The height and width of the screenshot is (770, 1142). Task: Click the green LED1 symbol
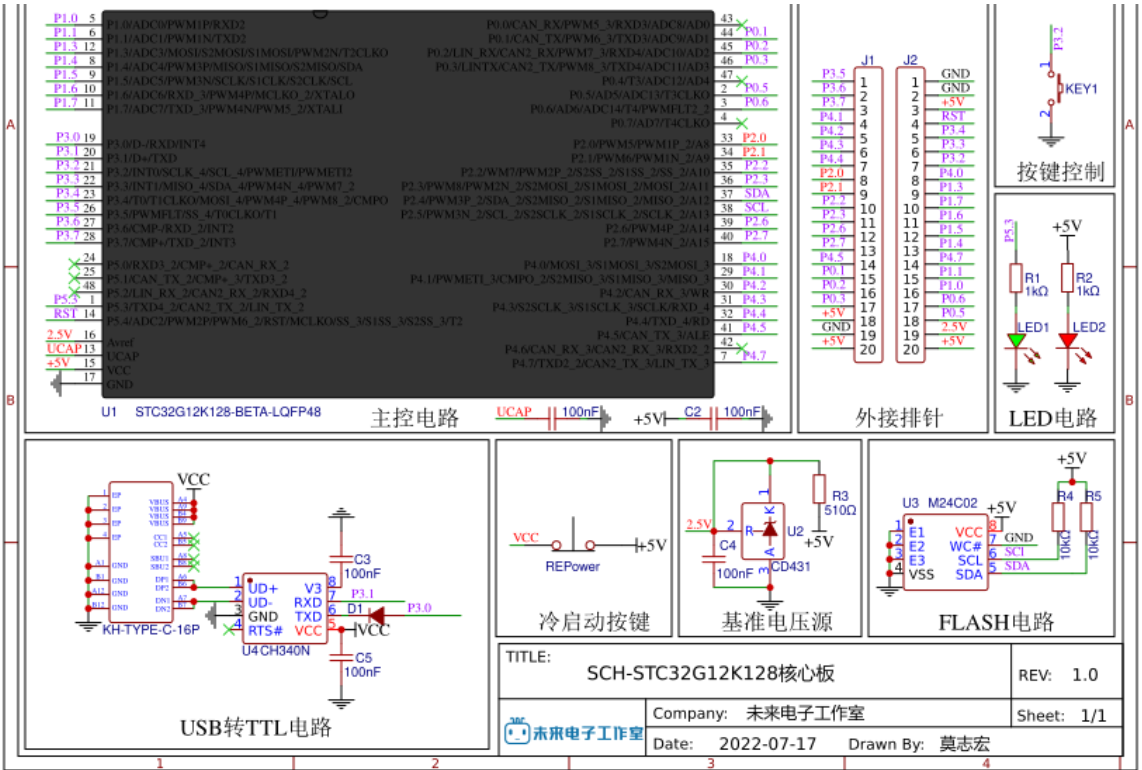click(x=1016, y=340)
